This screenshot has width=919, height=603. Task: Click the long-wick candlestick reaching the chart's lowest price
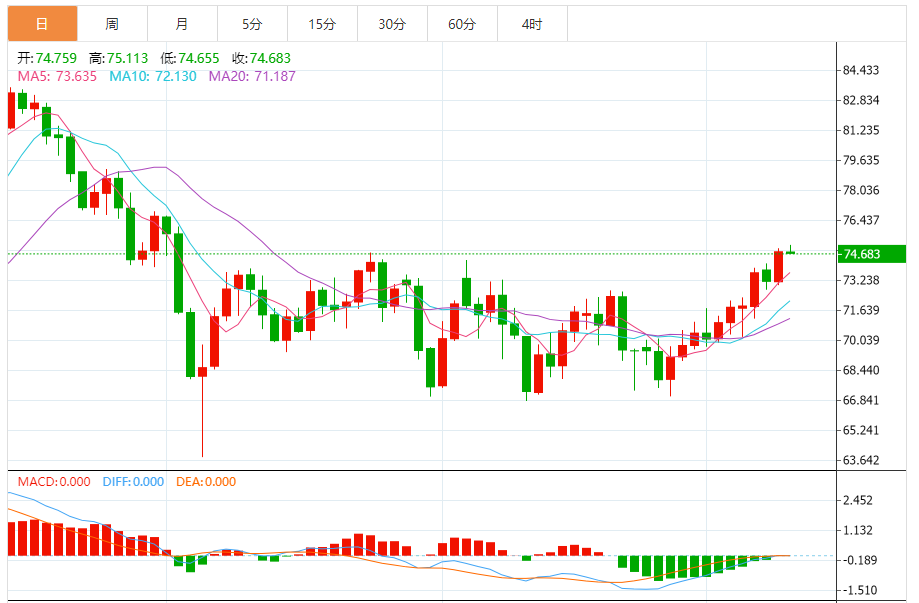tap(203, 401)
